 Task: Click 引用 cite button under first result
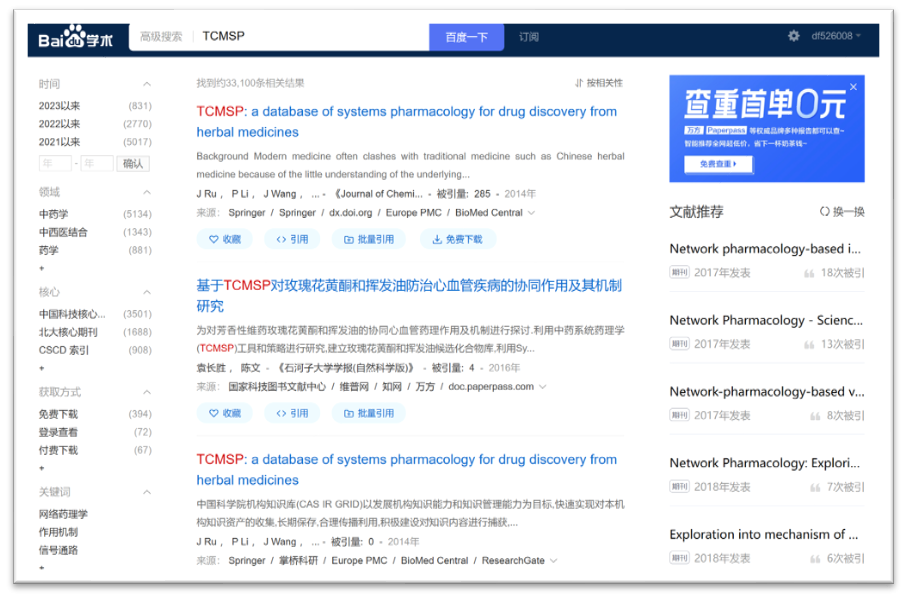pyautogui.click(x=292, y=239)
